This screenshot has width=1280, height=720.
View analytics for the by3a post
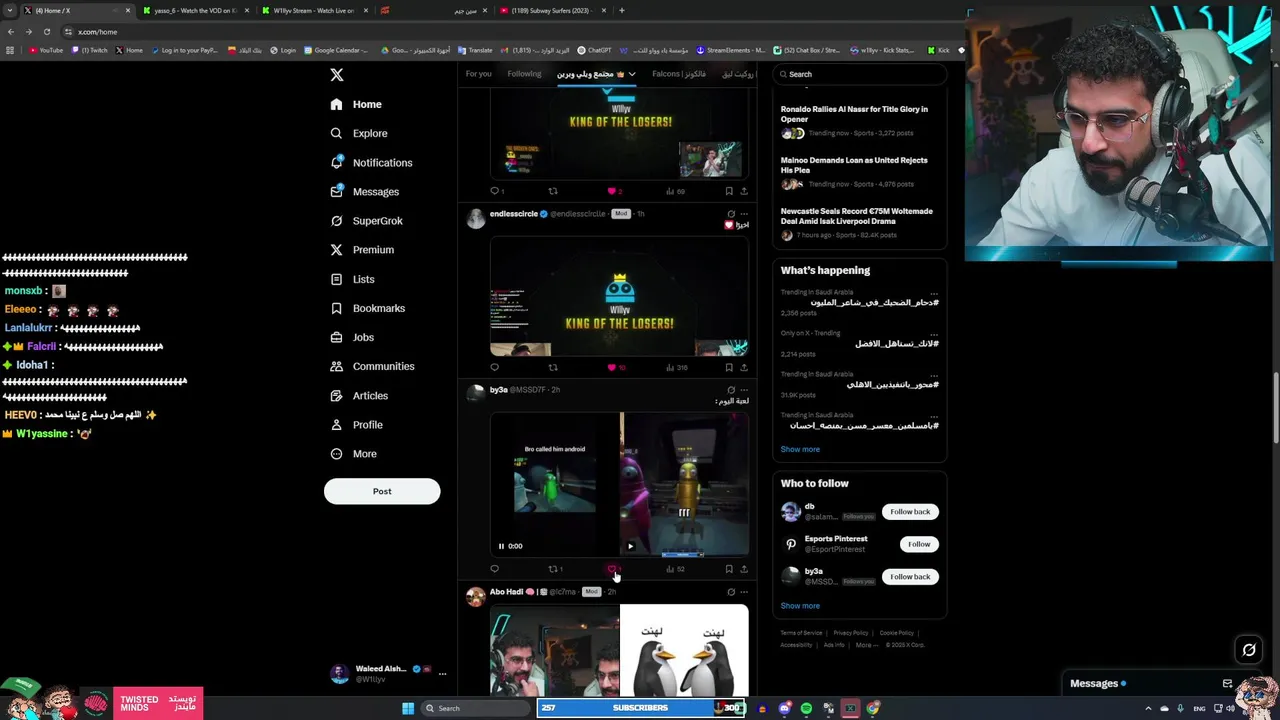click(675, 569)
